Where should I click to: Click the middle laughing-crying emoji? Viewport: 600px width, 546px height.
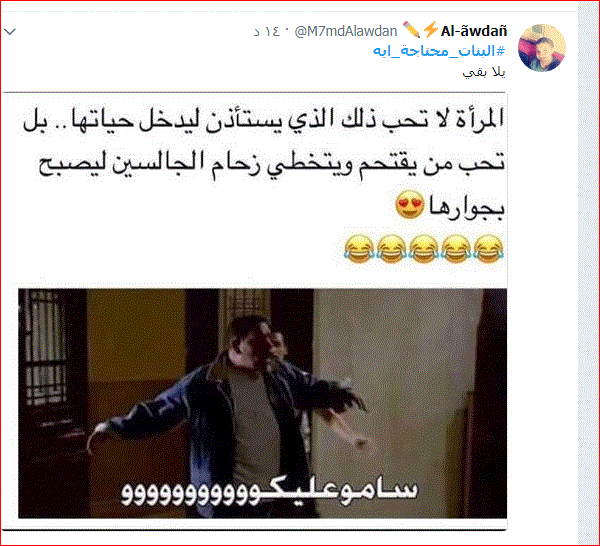tap(424, 249)
